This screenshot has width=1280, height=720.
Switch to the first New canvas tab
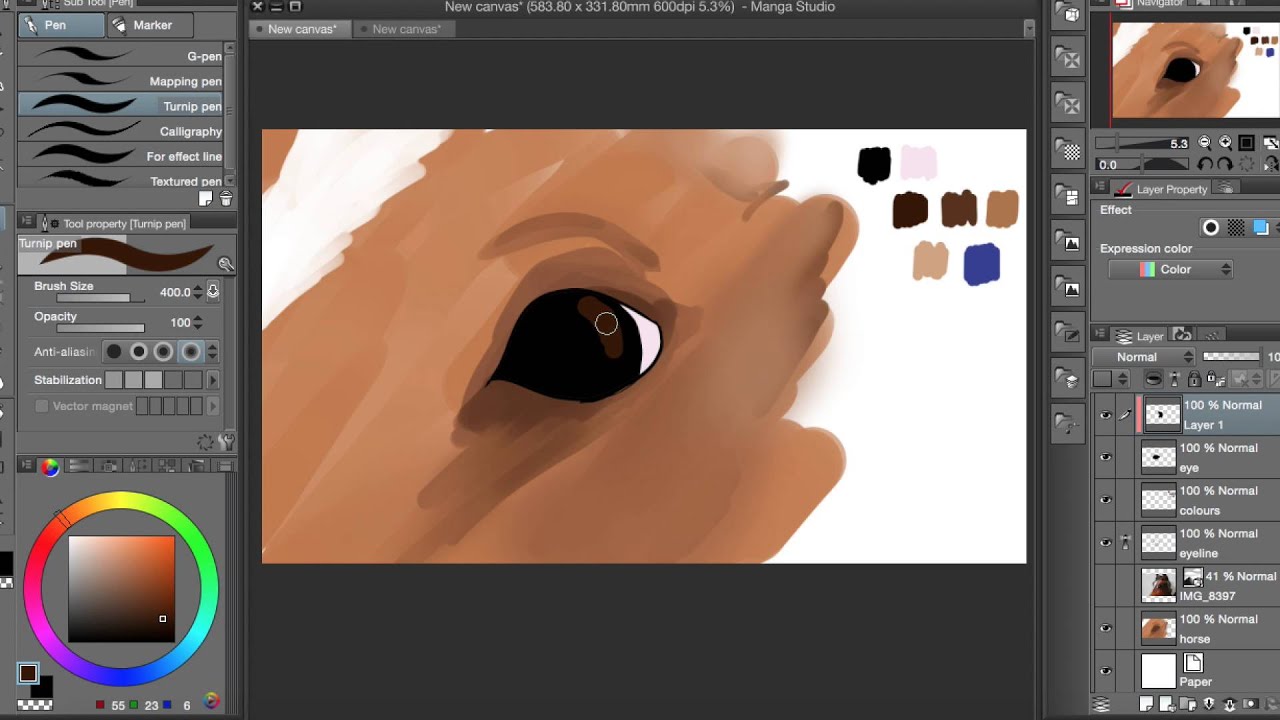[300, 29]
